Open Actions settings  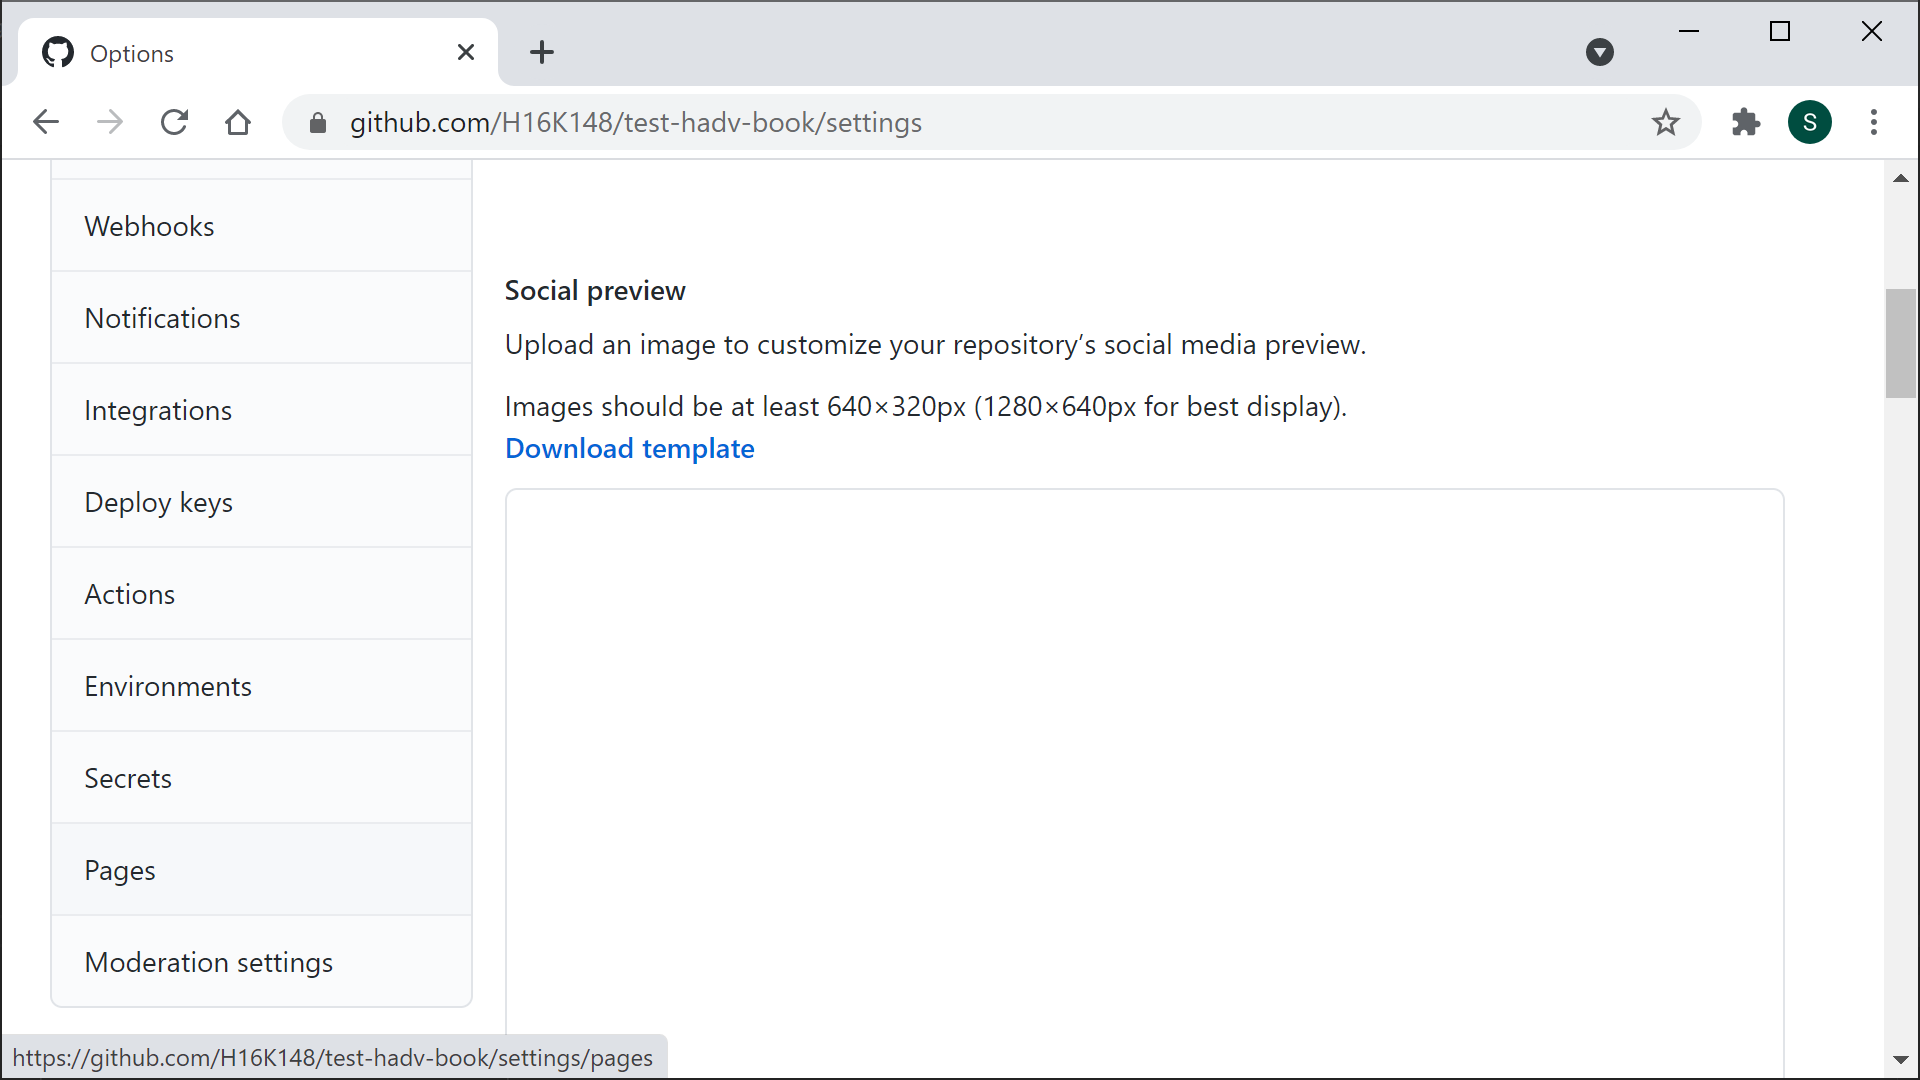click(261, 594)
